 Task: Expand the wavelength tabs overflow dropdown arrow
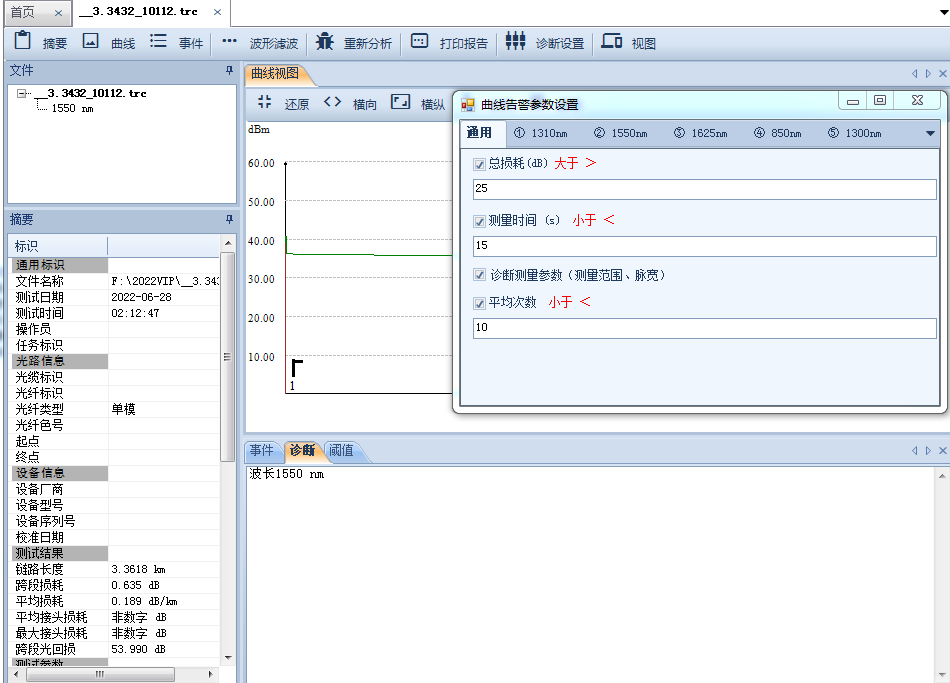(929, 133)
